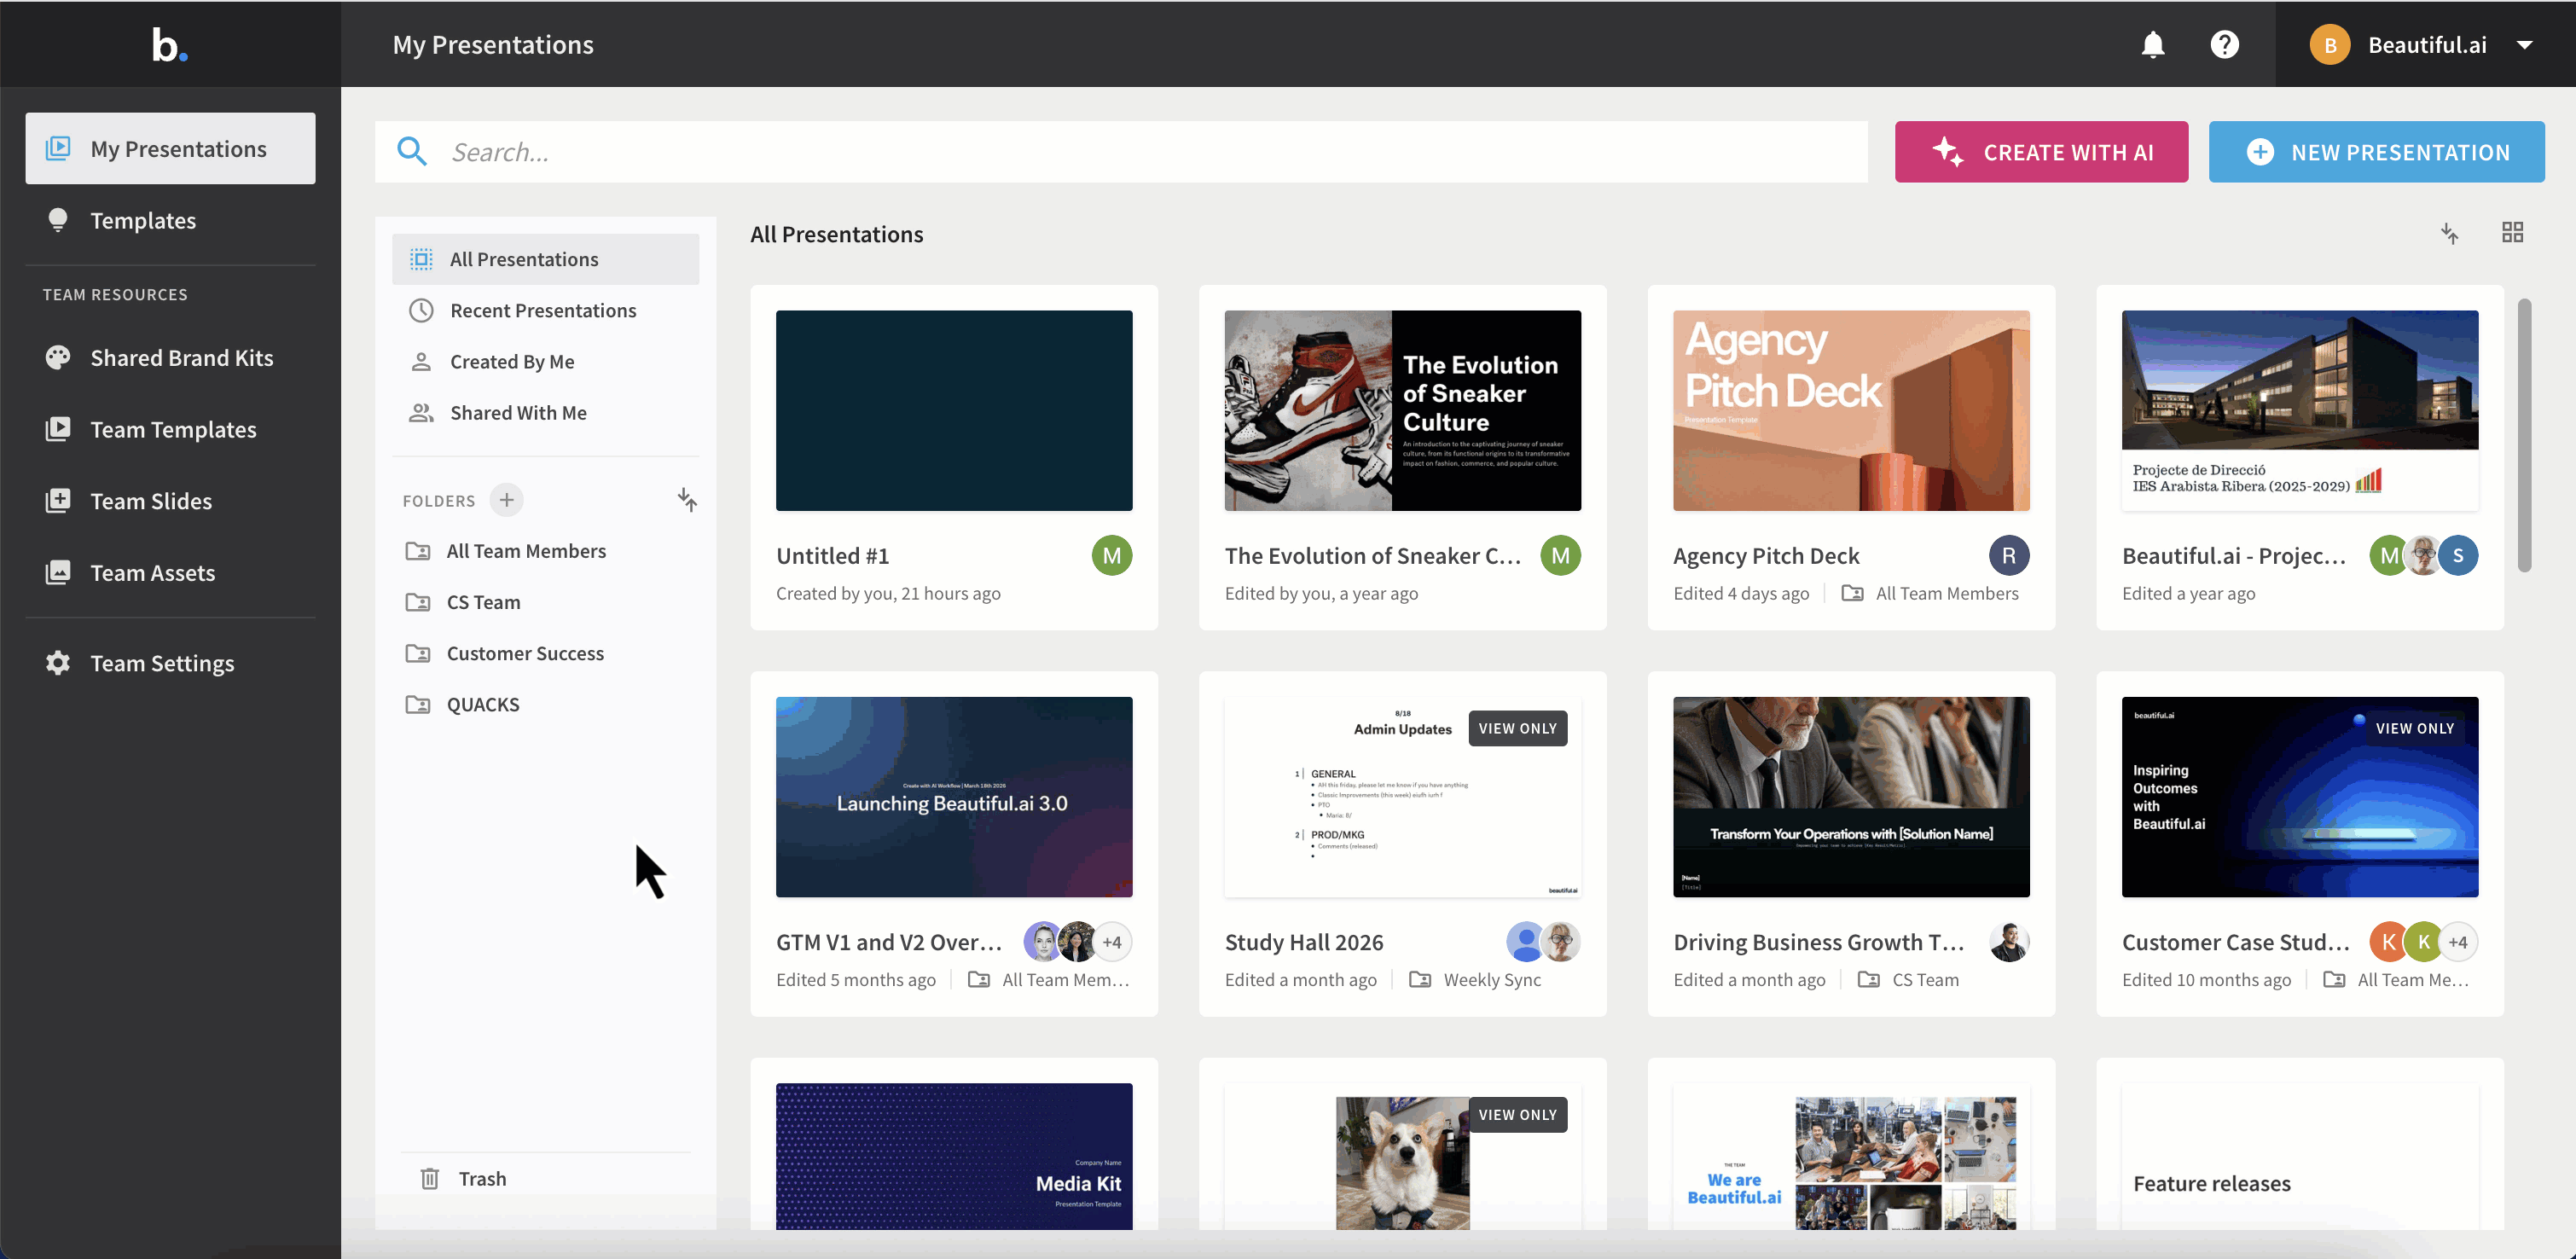Viewport: 2576px width, 1259px height.
Task: Change folder sort order icon
Action: point(687,500)
